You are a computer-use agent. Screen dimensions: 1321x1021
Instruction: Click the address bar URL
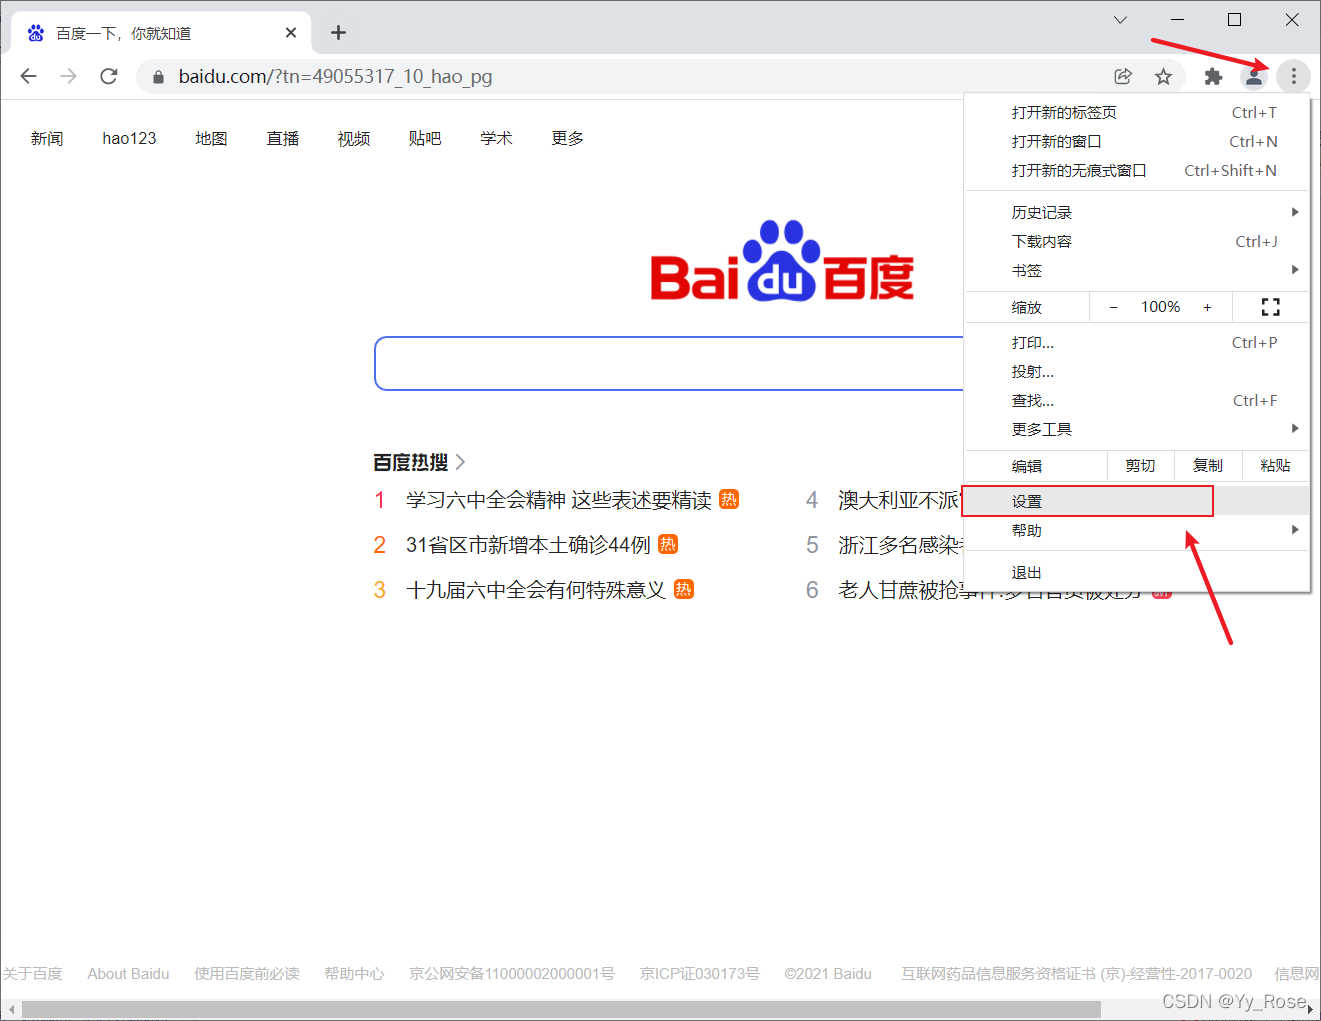pos(335,77)
